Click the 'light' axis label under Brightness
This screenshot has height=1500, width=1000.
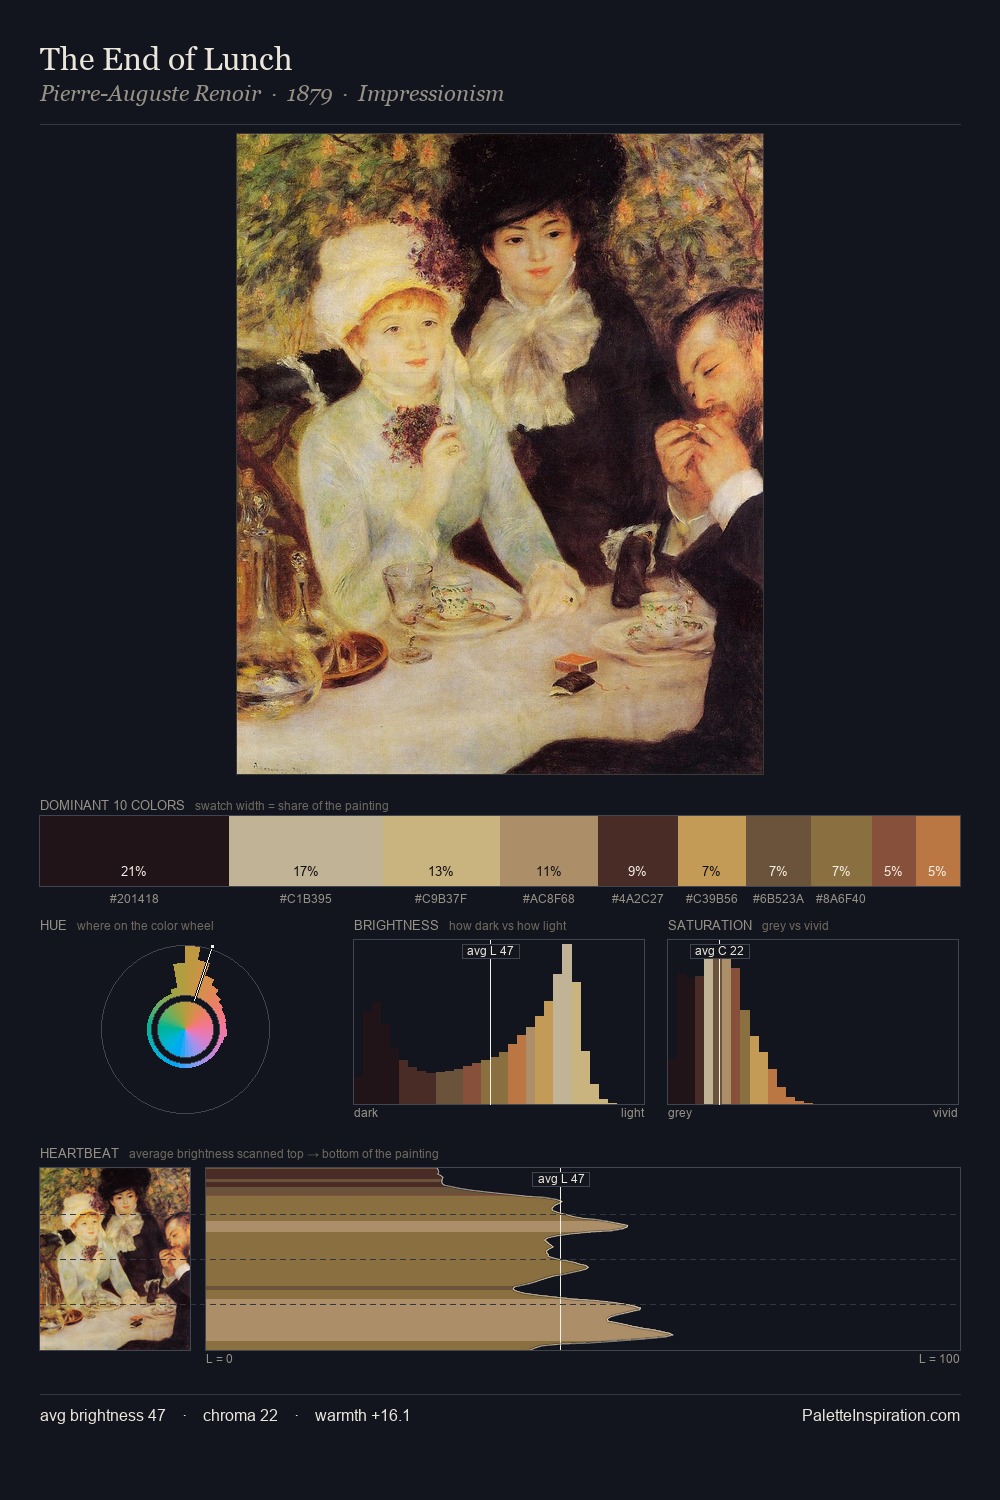click(632, 1113)
